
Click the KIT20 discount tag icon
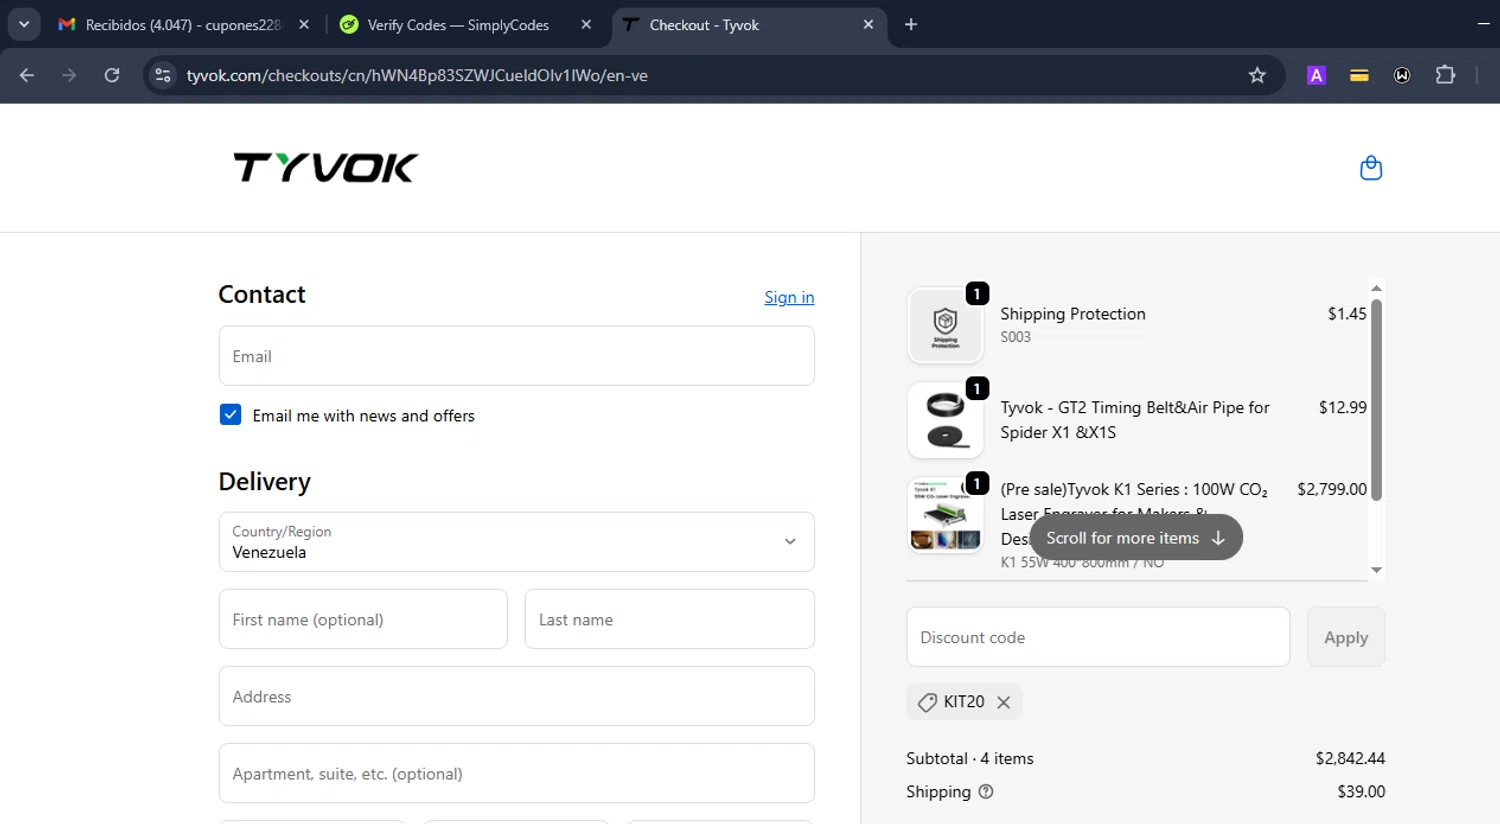927,702
